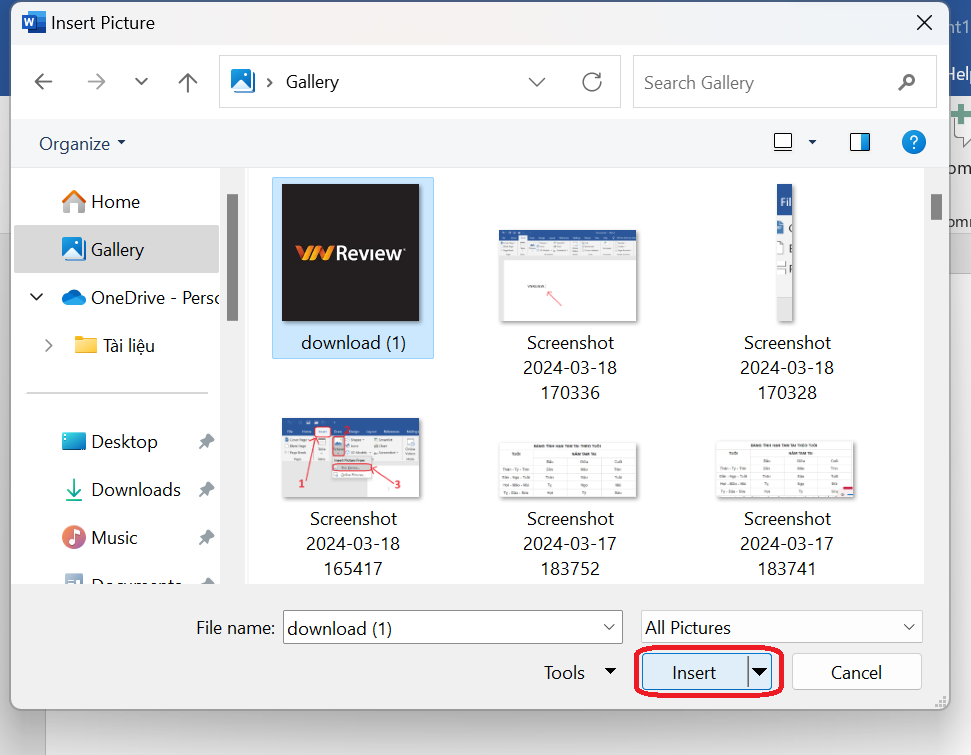The image size is (971, 755).
Task: Open the recent locations dropdown chevron
Action: tap(141, 82)
